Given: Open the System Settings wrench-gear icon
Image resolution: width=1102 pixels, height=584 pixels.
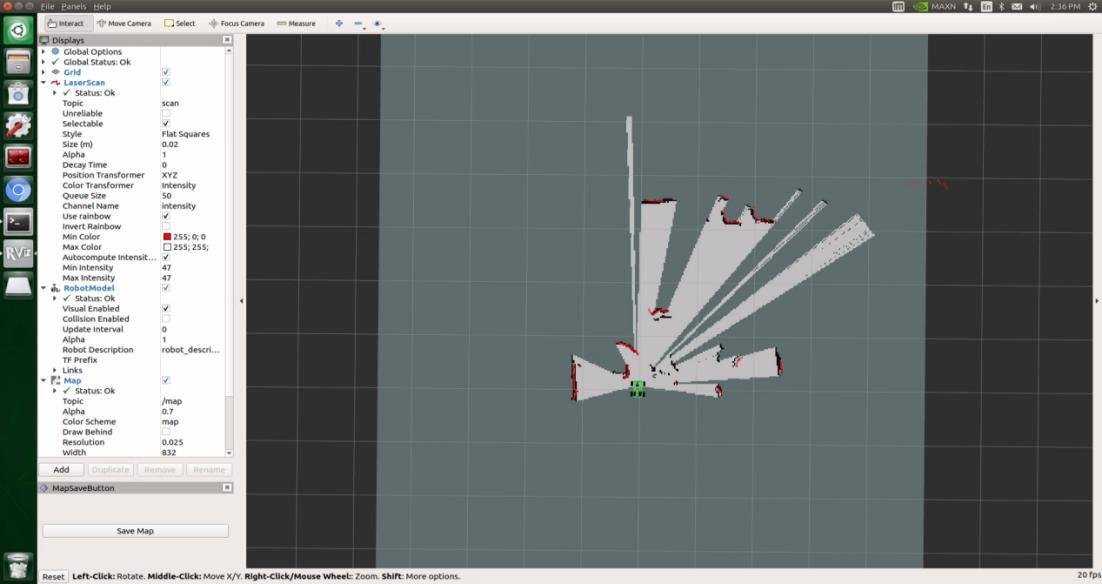Looking at the screenshot, I should 18,126.
